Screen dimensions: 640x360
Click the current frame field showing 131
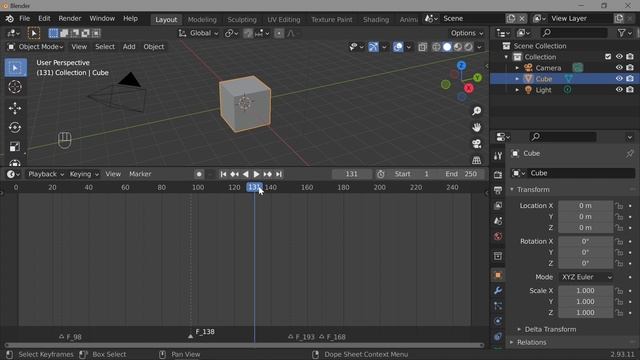(x=351, y=174)
